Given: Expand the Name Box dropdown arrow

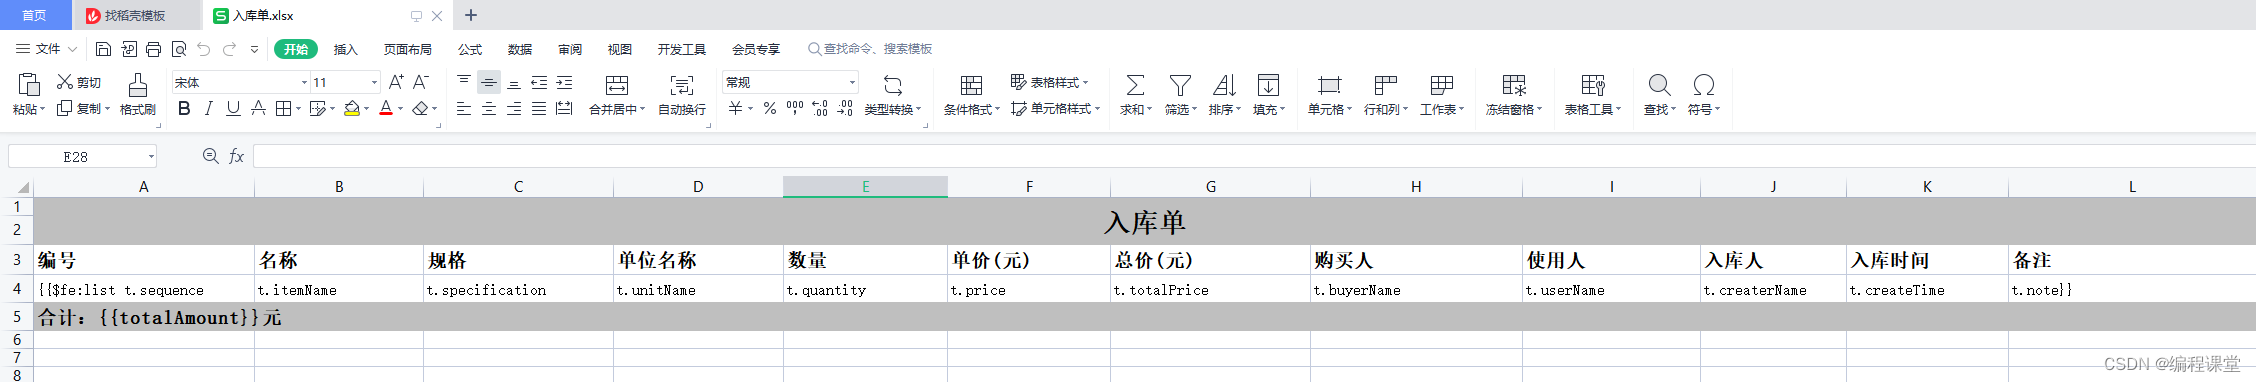Looking at the screenshot, I should (151, 156).
